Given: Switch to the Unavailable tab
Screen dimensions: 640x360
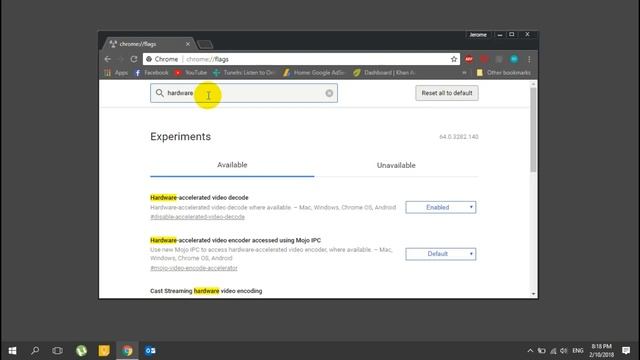Looking at the screenshot, I should [396, 165].
